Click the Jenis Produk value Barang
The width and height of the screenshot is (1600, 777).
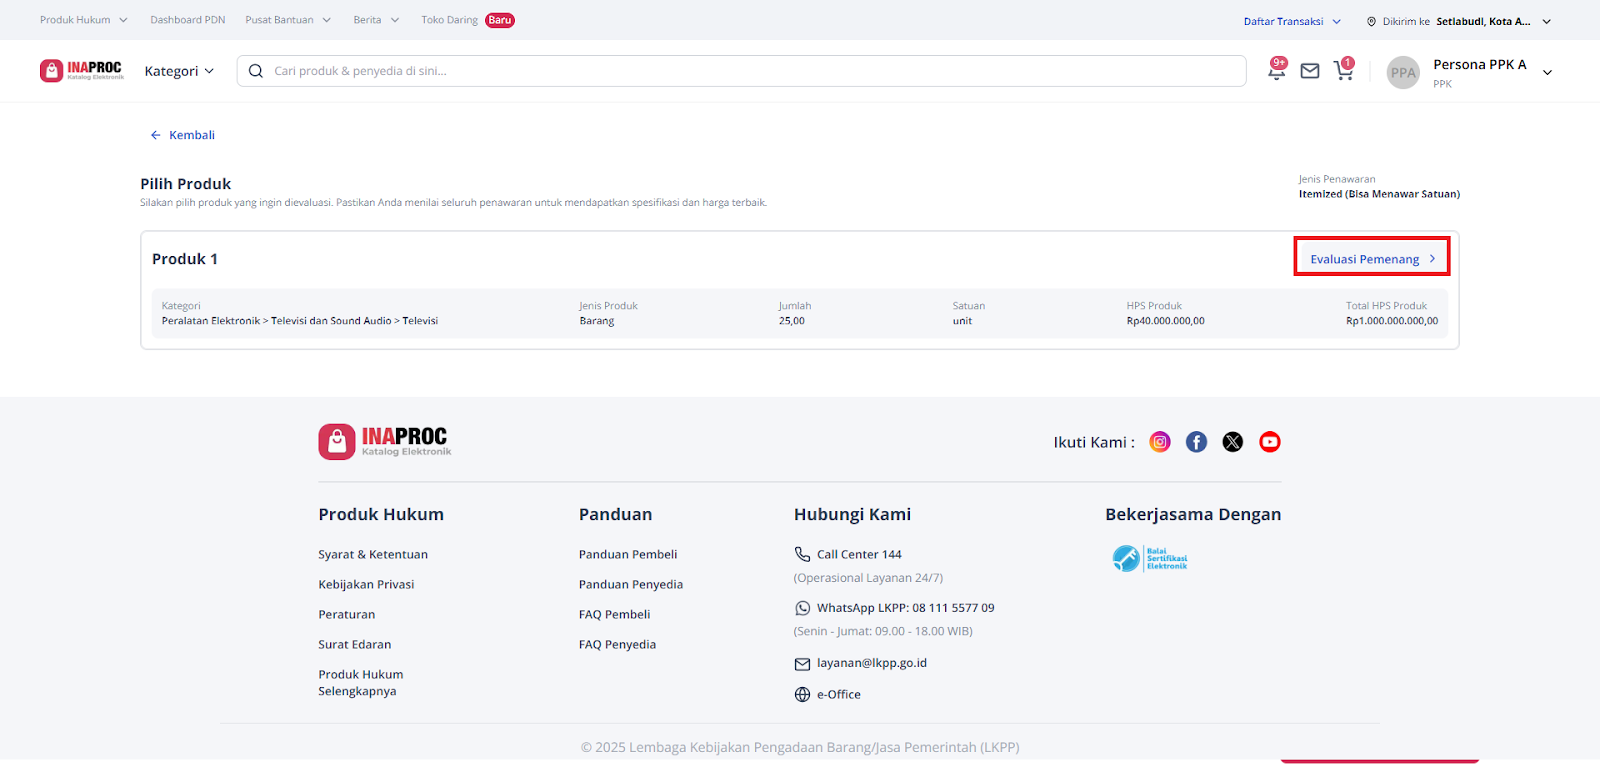coord(597,321)
